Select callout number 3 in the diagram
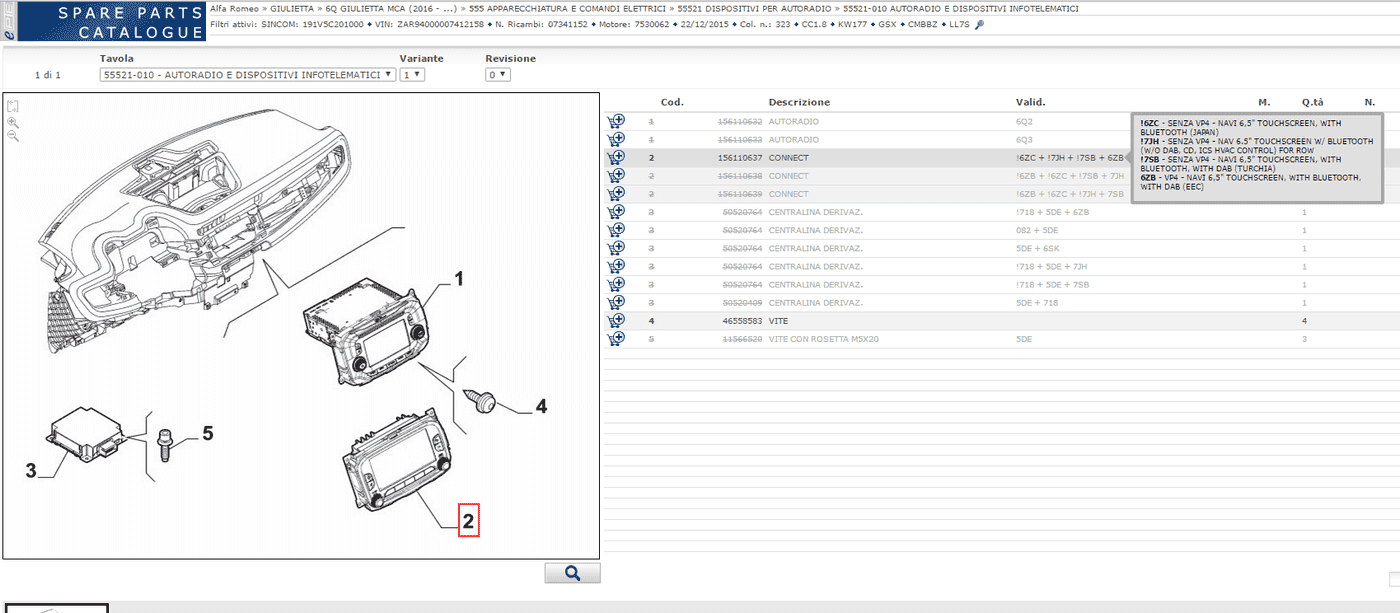This screenshot has height=613, width=1400. click(31, 470)
